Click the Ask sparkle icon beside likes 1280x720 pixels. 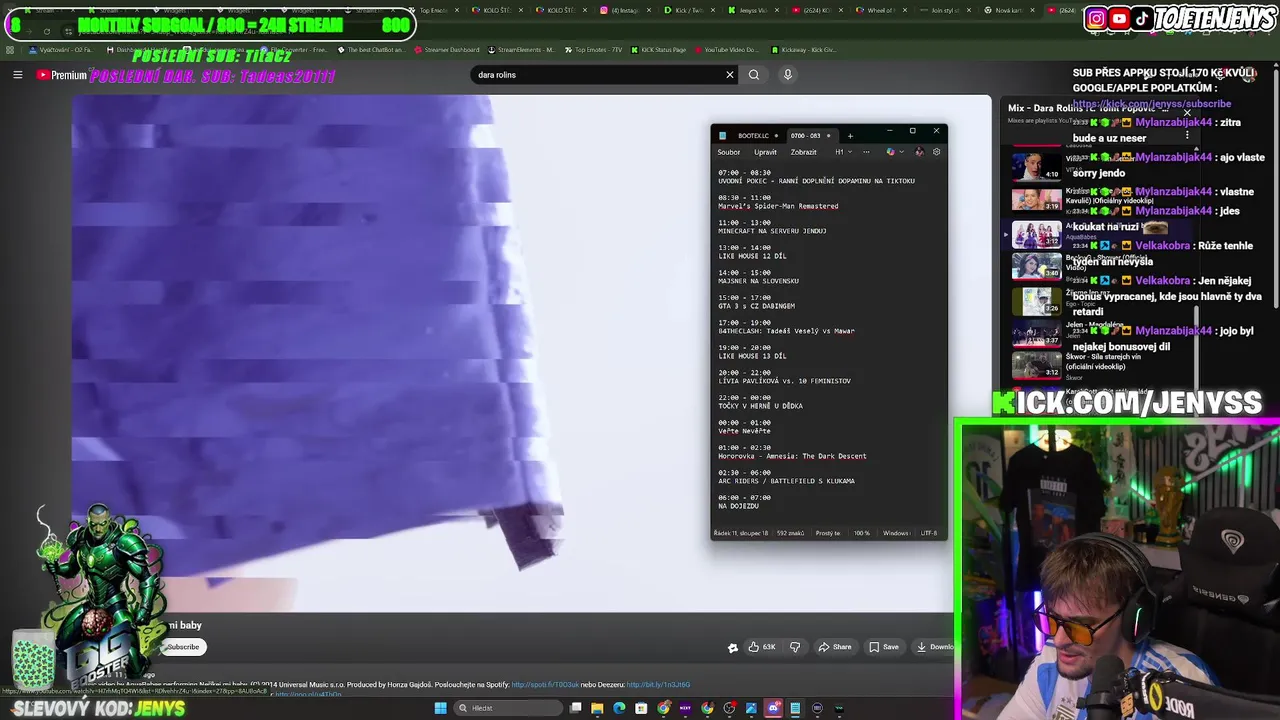click(732, 647)
